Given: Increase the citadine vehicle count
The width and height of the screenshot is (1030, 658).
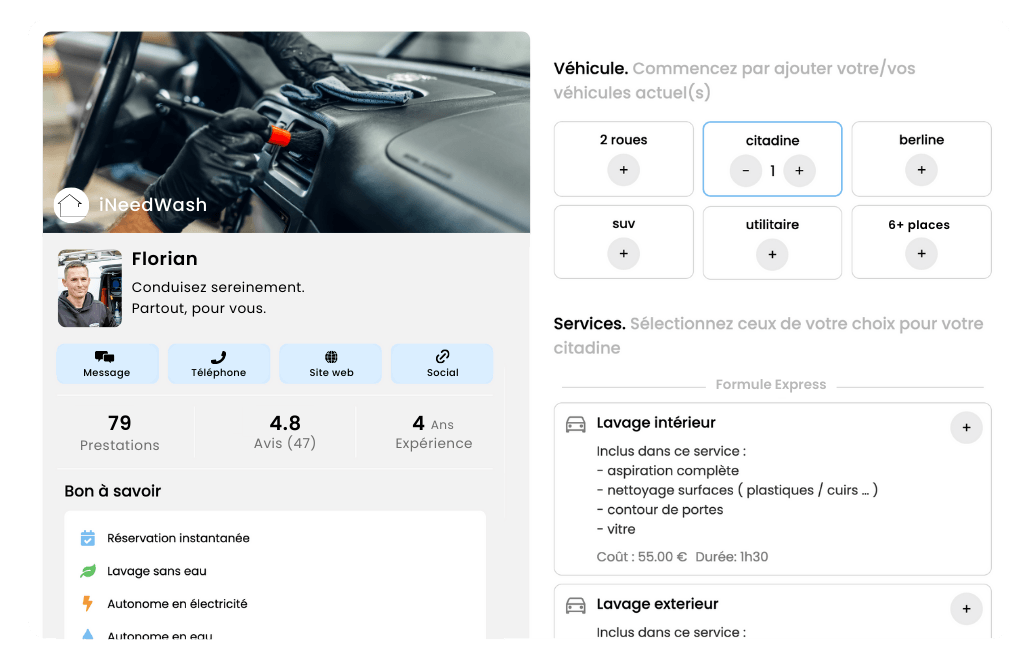Looking at the screenshot, I should pos(799,171).
